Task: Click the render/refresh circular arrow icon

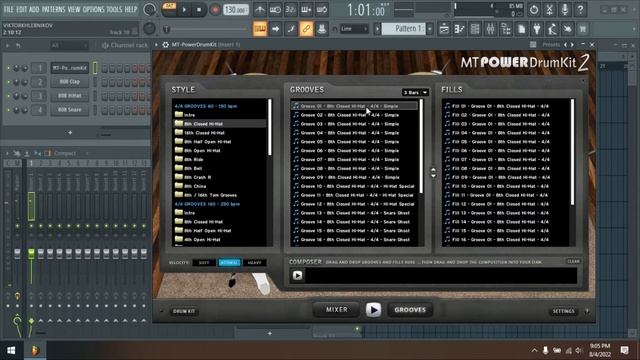Action: click(x=534, y=9)
